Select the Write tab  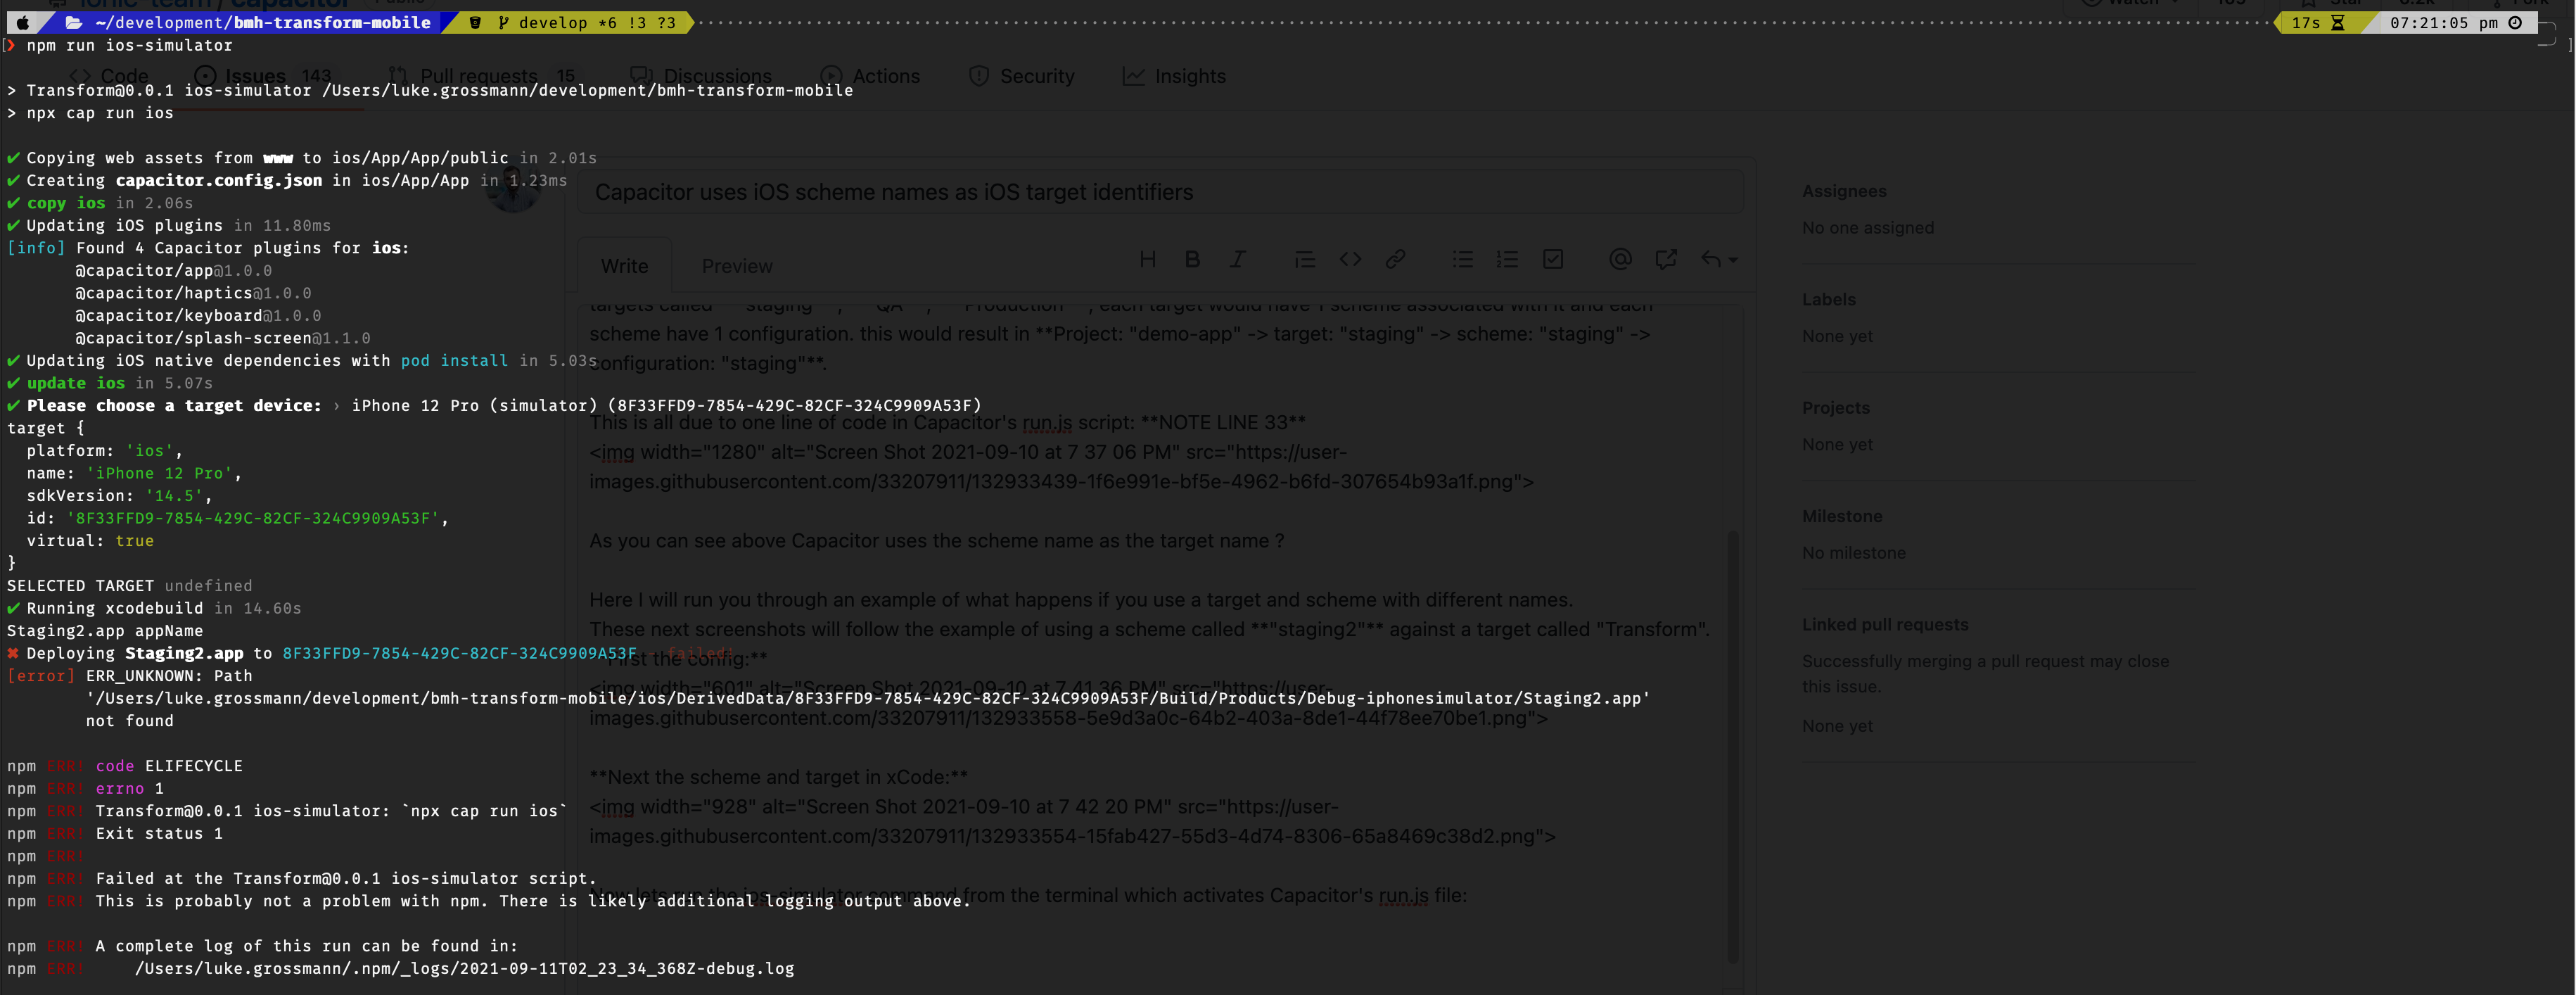click(624, 266)
